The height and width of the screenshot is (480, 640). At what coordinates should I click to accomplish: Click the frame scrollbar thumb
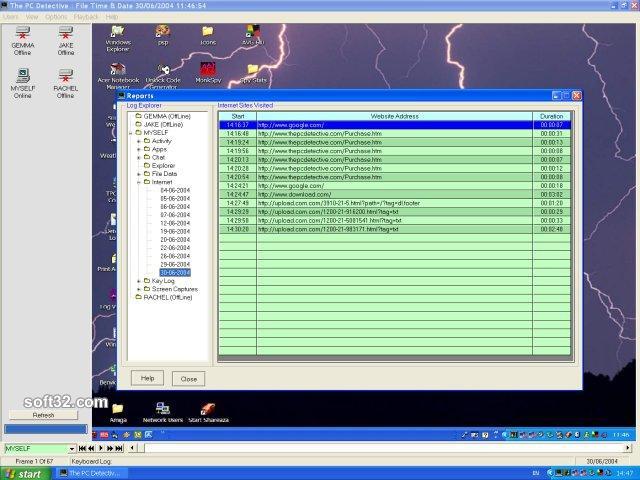(x=140, y=448)
